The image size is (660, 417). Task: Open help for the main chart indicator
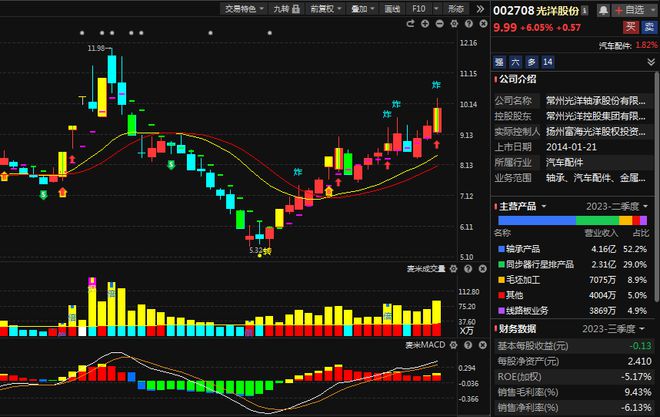(469, 24)
